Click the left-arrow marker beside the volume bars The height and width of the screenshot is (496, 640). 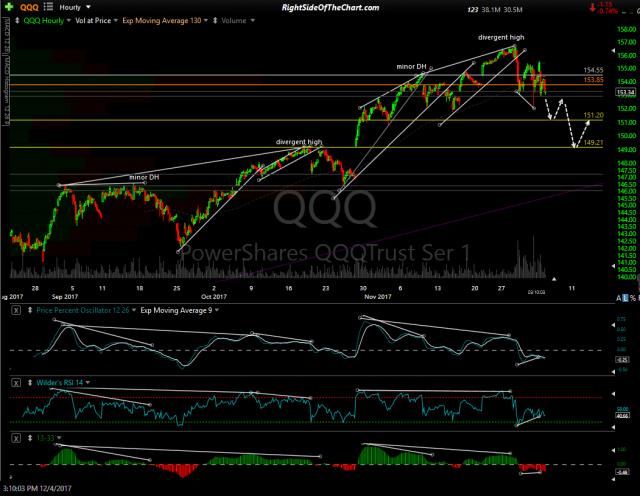(613, 266)
